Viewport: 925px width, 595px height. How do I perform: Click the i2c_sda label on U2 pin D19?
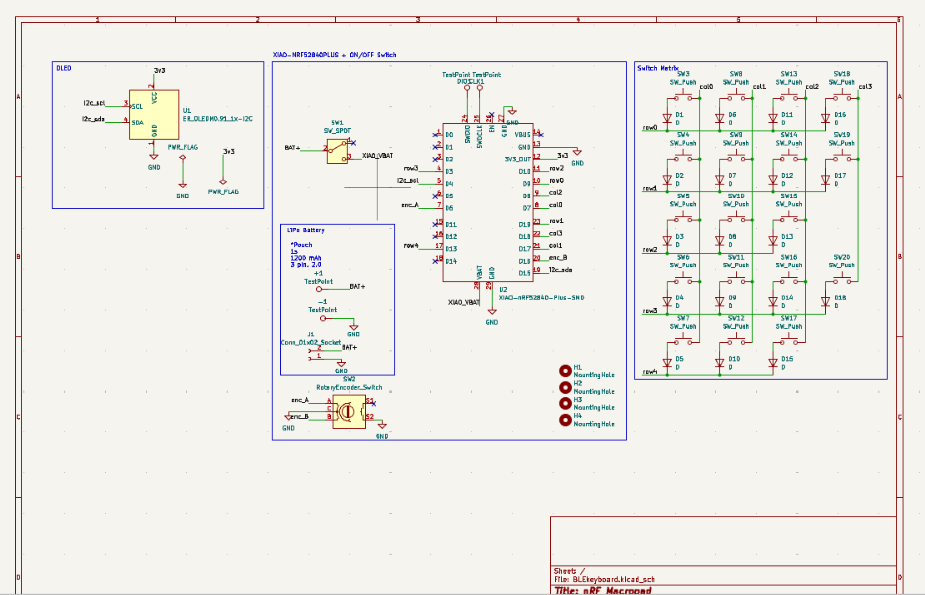tap(560, 270)
